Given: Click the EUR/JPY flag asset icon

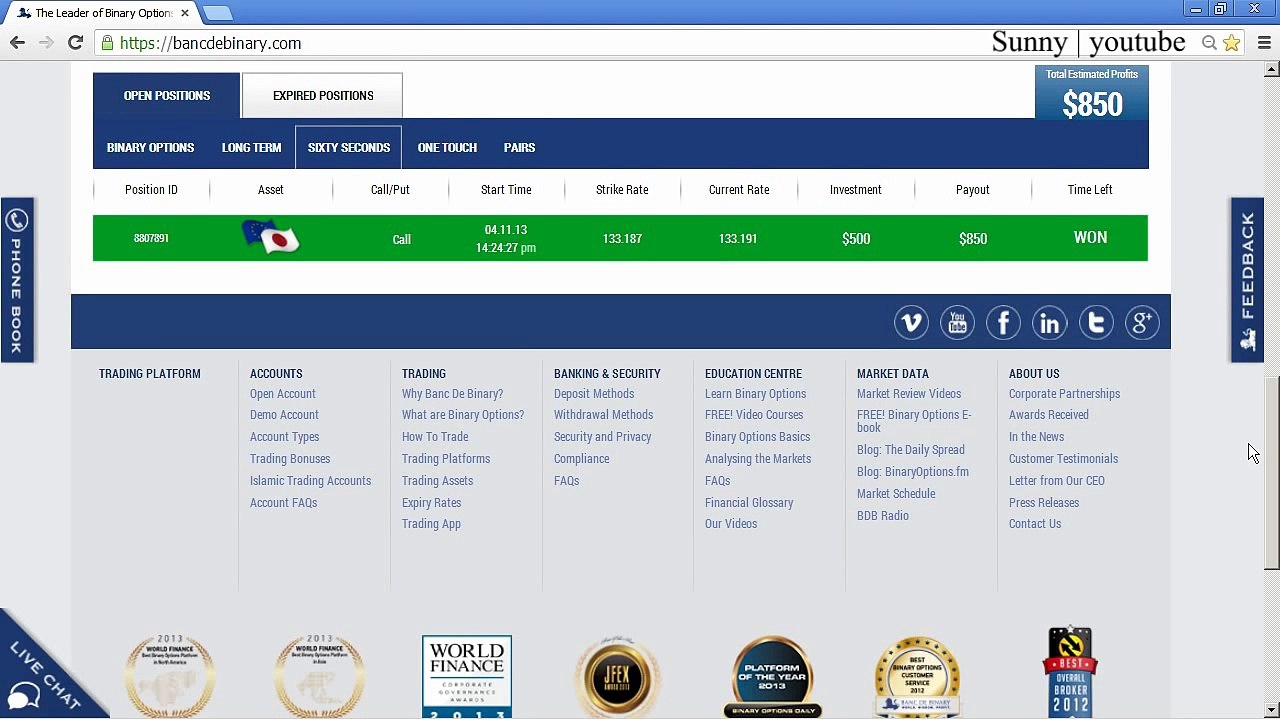Looking at the screenshot, I should pos(270,238).
